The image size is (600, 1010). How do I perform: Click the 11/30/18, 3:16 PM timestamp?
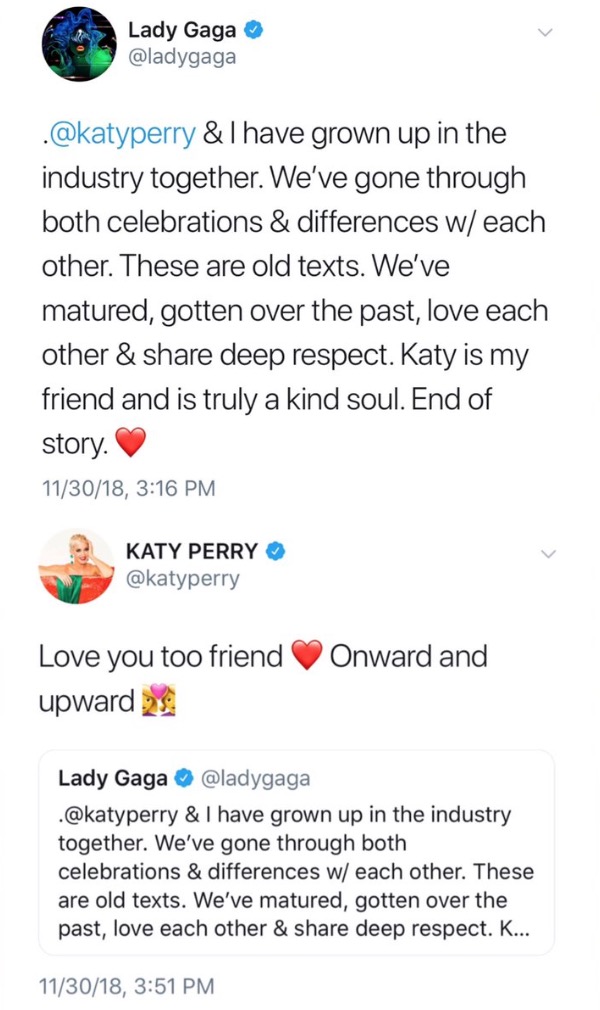coord(128,488)
